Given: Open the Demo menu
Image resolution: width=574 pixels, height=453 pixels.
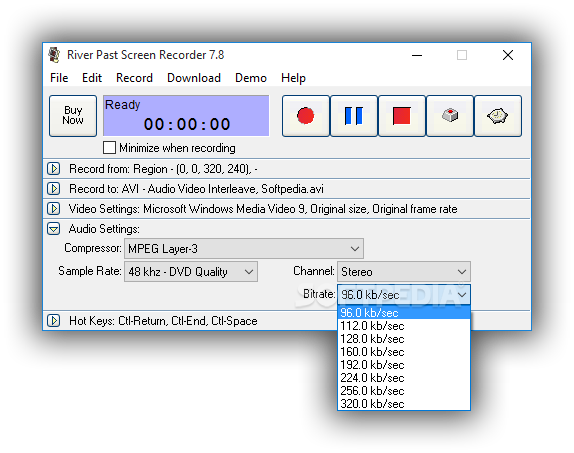Looking at the screenshot, I should click(251, 78).
